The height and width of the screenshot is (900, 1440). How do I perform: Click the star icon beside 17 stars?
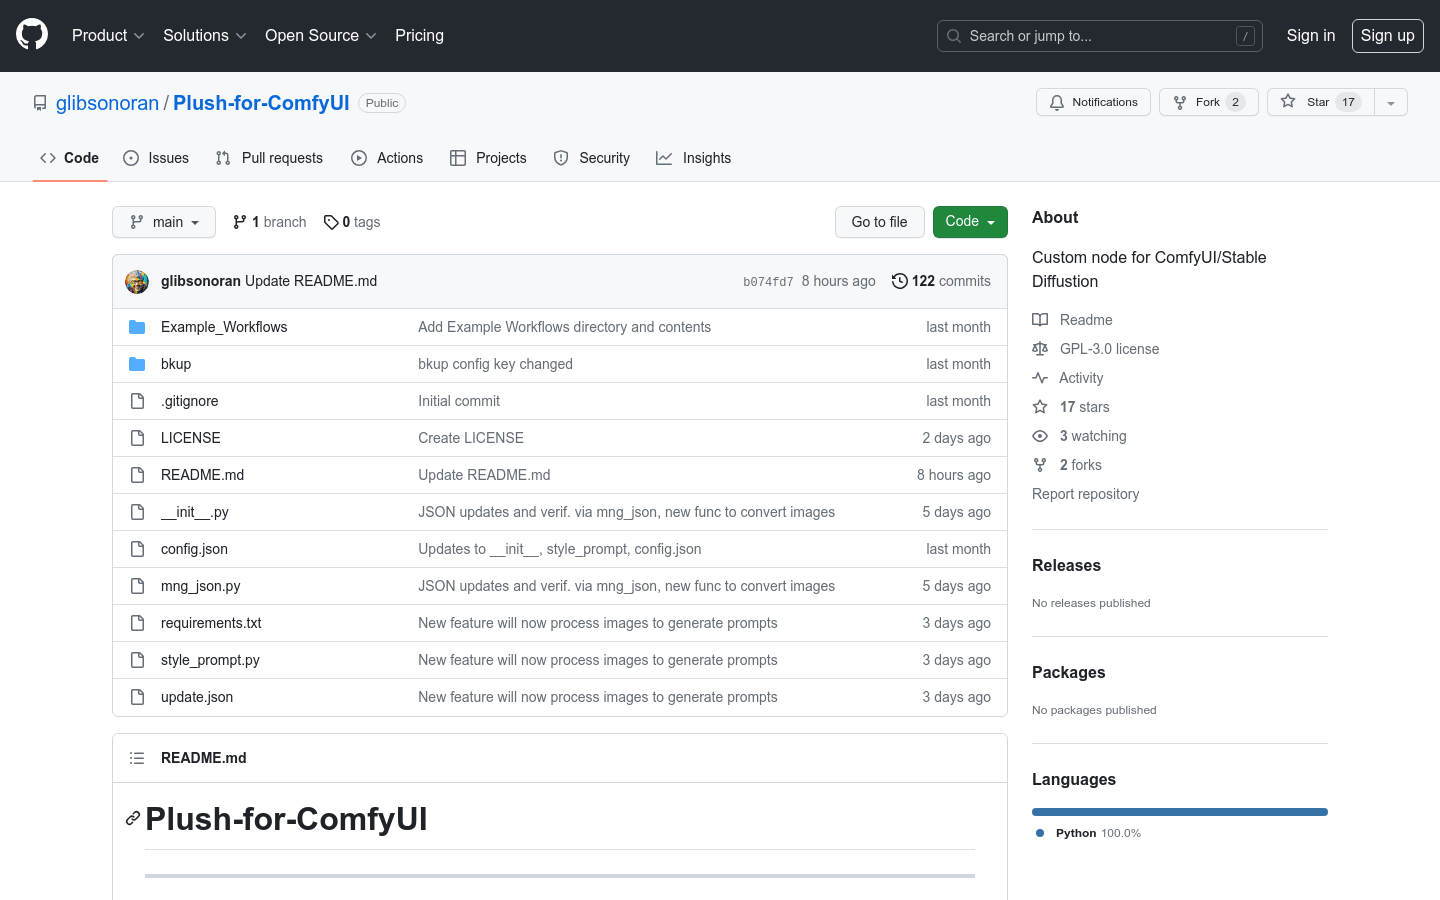(1040, 407)
